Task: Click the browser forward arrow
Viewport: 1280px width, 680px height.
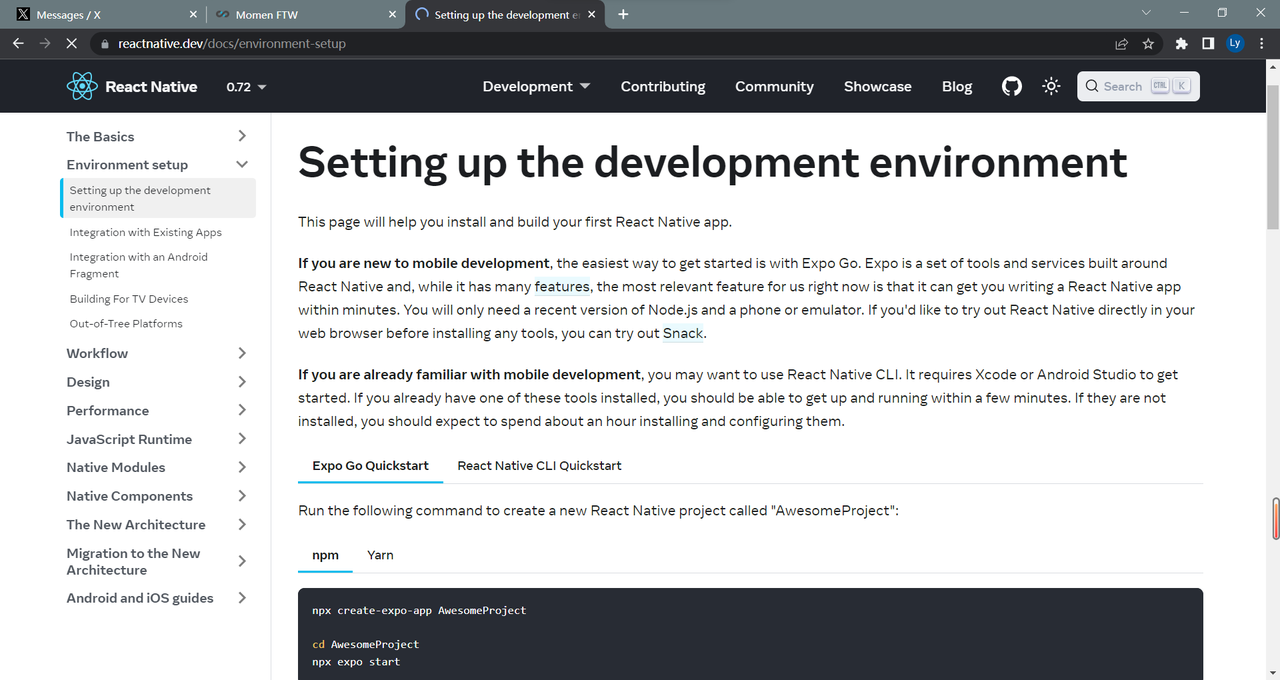Action: [x=45, y=44]
